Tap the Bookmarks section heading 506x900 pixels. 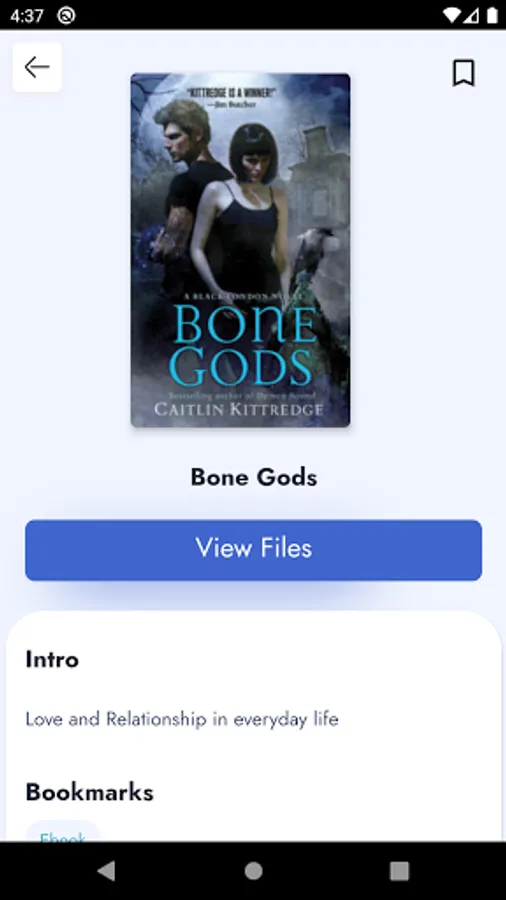(89, 792)
